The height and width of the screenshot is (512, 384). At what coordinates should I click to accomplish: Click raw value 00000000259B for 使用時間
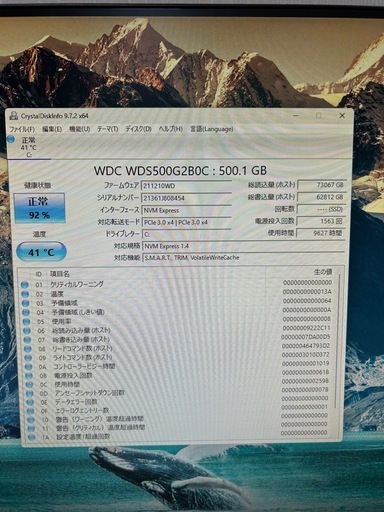coord(305,381)
